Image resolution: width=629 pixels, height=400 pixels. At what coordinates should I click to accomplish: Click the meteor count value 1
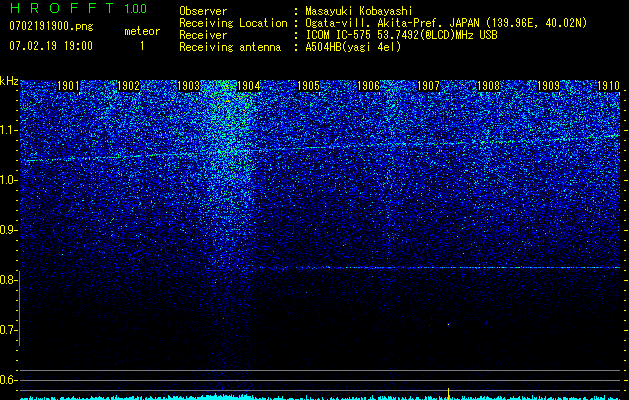tap(142, 46)
